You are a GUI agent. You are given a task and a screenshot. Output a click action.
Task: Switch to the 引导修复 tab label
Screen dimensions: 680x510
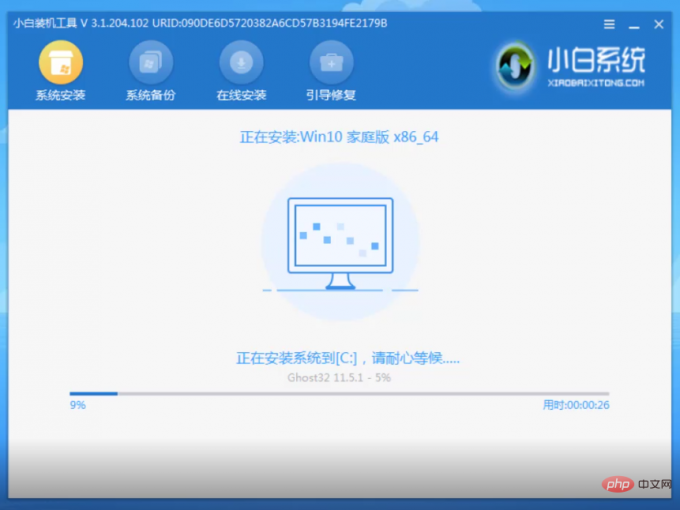point(331,95)
